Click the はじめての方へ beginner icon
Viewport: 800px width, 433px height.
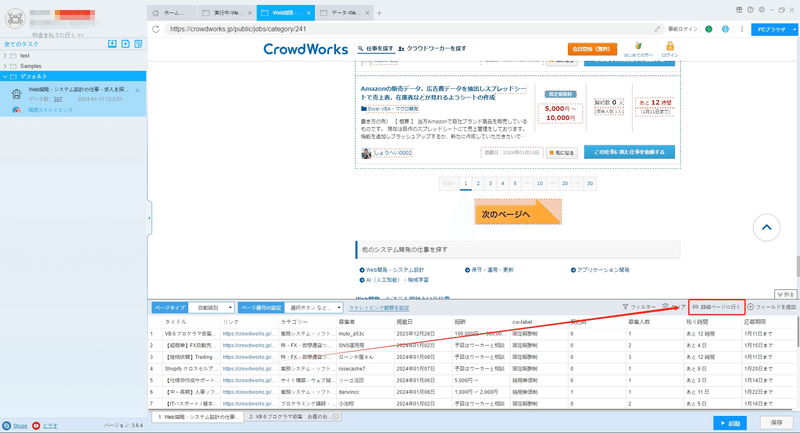pos(638,49)
